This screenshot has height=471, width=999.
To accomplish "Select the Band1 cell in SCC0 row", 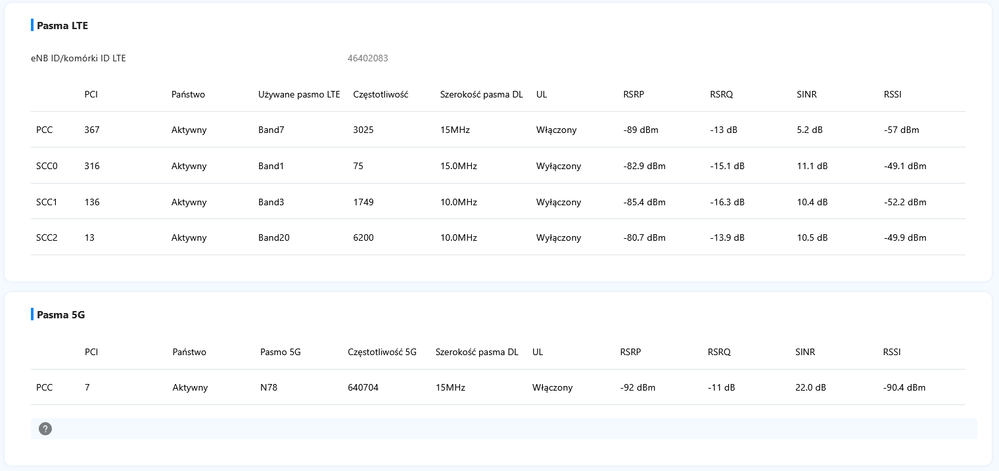I will point(272,166).
